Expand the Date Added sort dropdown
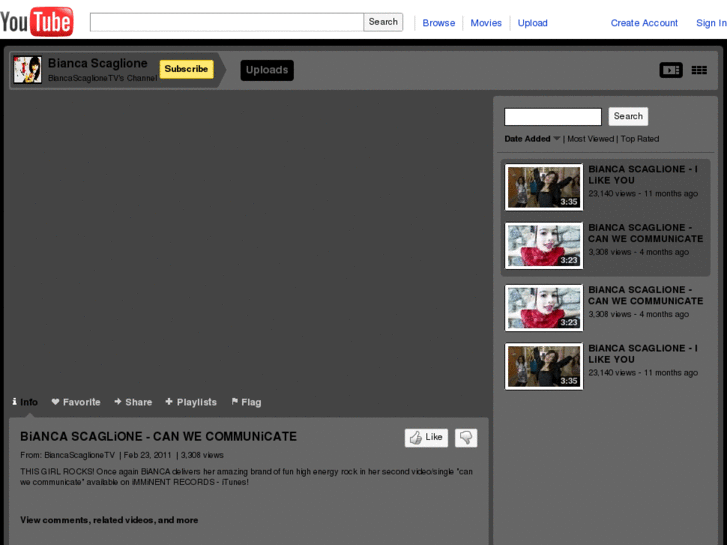The image size is (727, 545). (x=532, y=139)
